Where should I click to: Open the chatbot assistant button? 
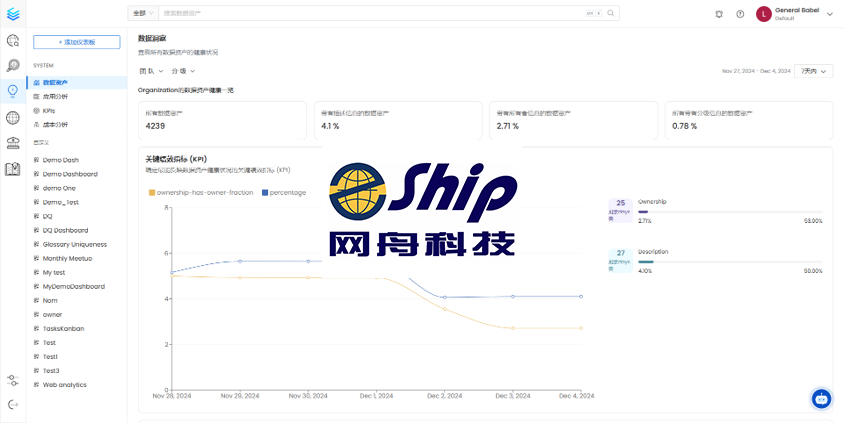tap(821, 398)
